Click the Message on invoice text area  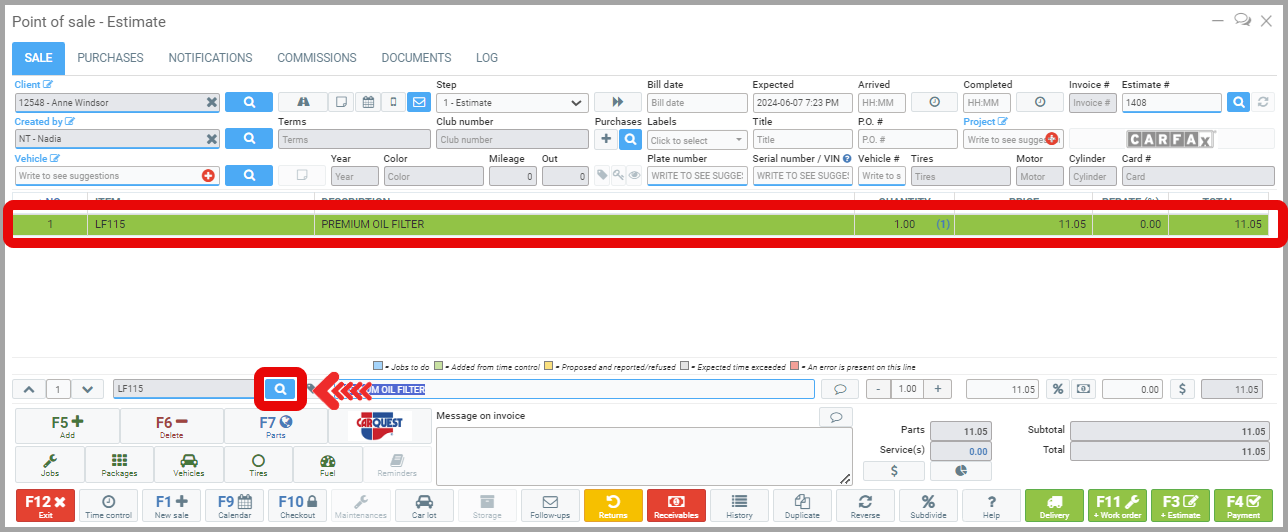click(644, 456)
